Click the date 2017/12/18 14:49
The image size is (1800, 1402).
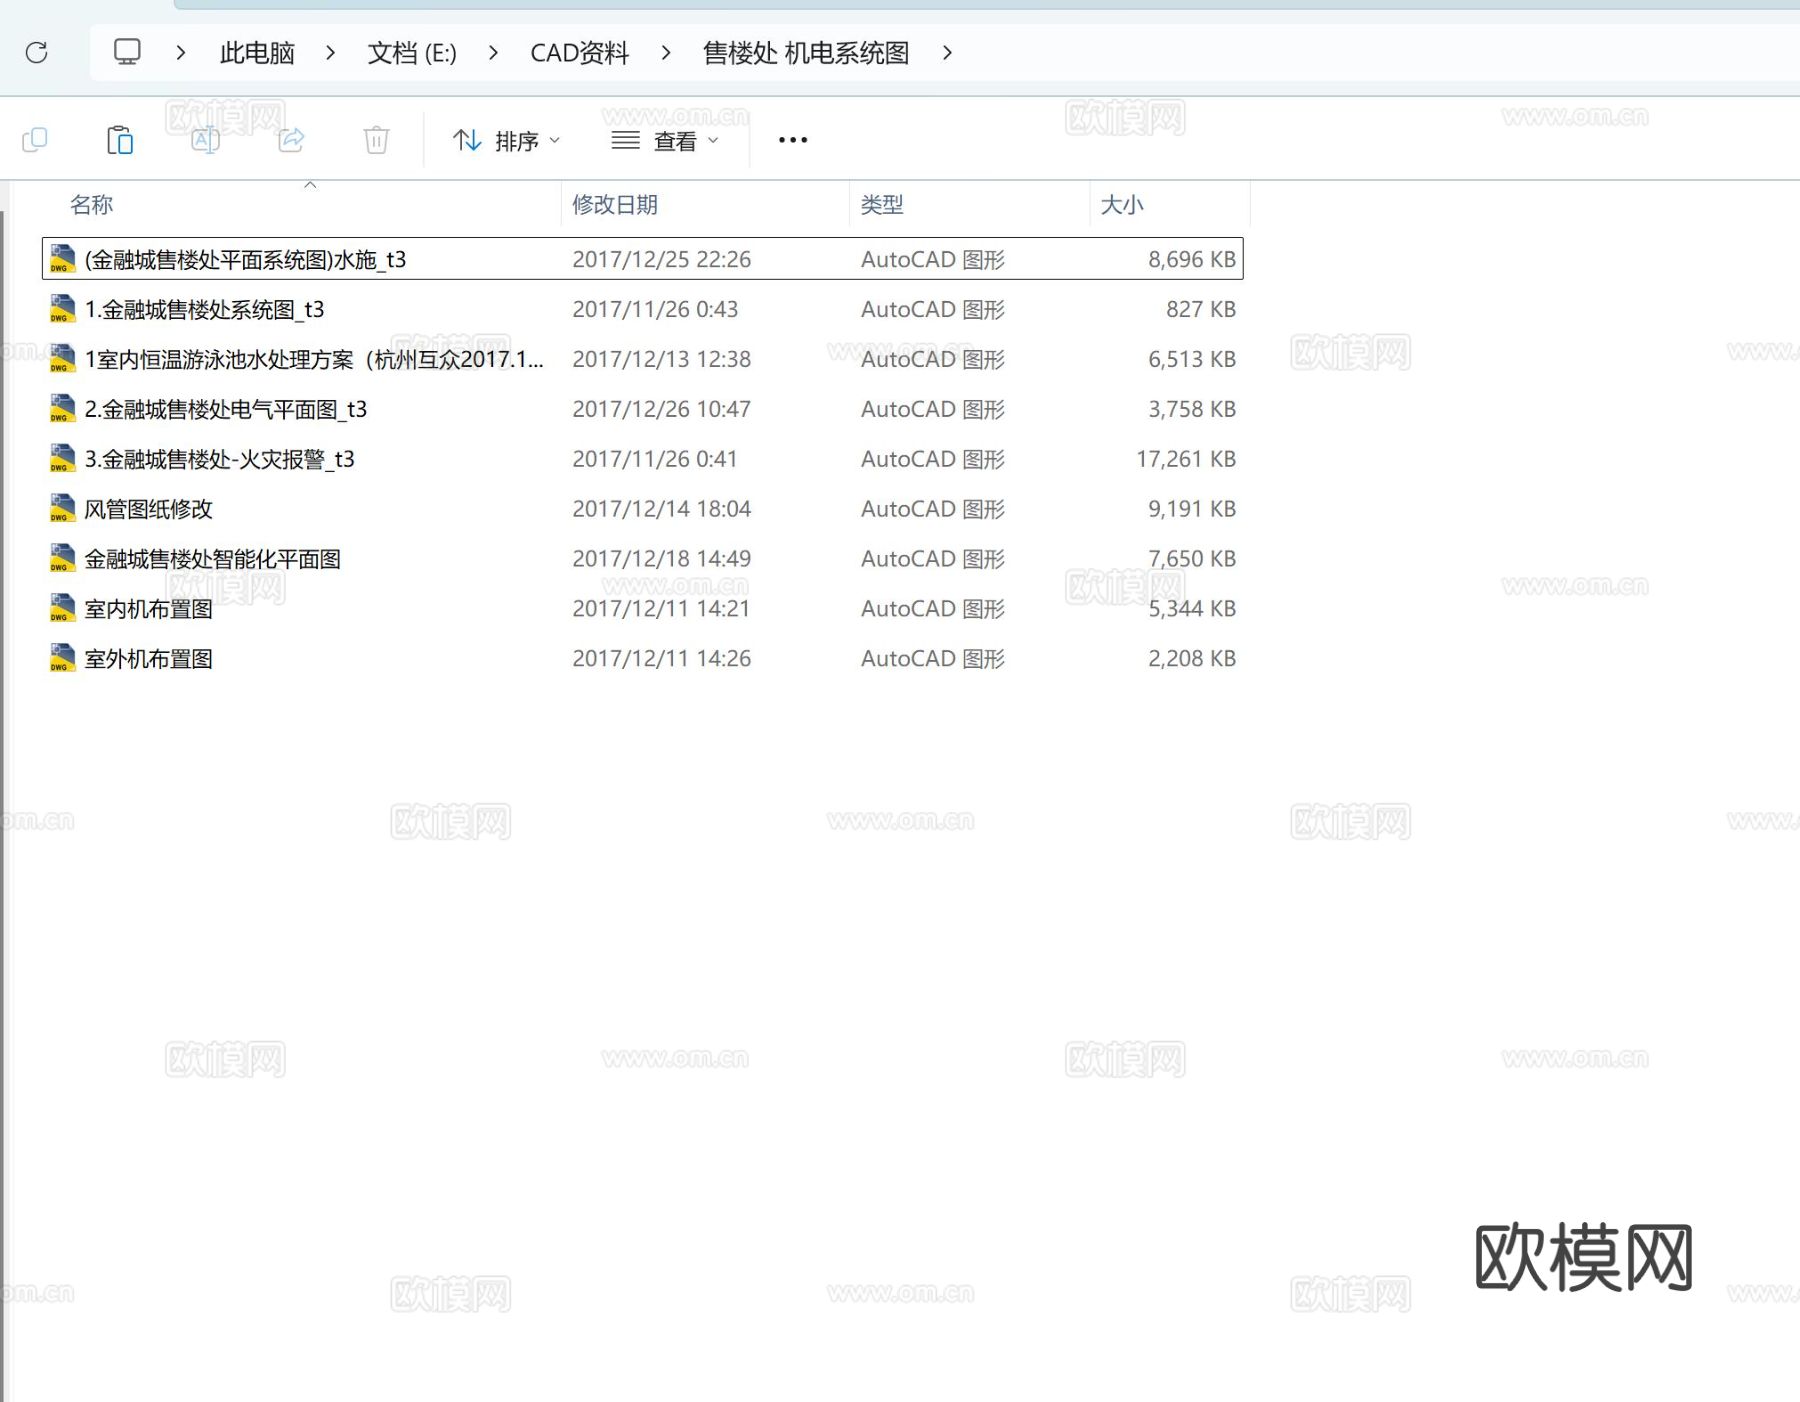661,560
